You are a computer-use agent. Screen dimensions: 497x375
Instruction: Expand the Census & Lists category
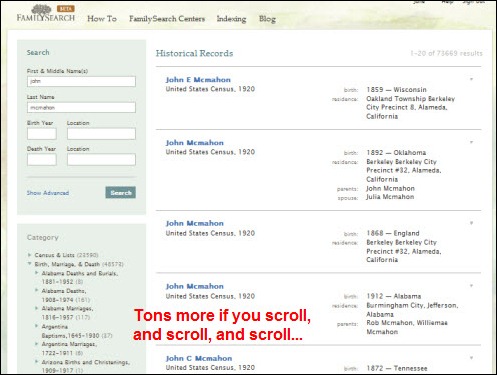tap(30, 255)
